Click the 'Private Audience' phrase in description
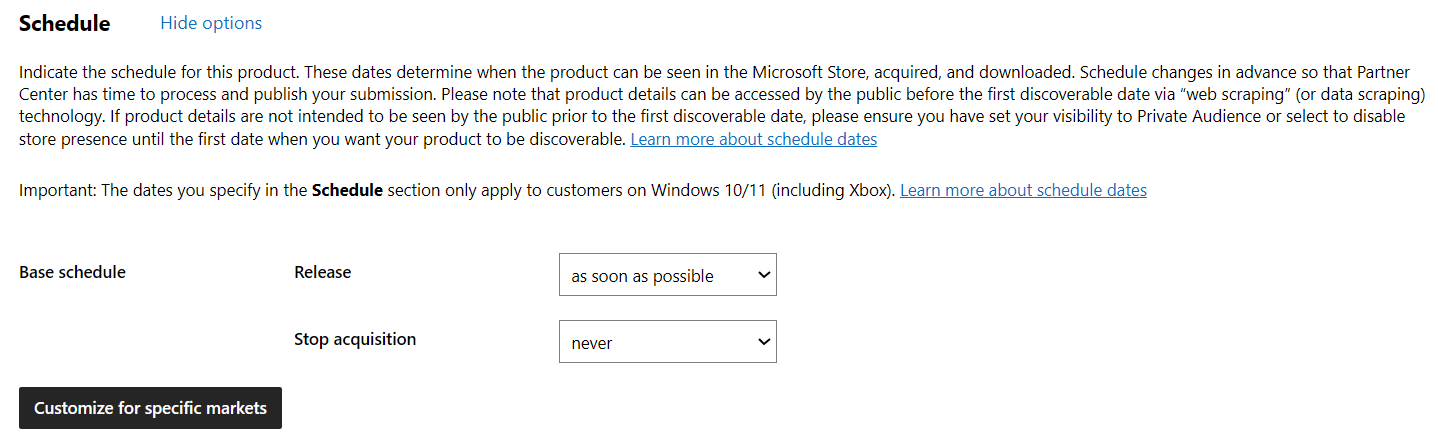Screen dimensions: 1438x439 [1197, 116]
